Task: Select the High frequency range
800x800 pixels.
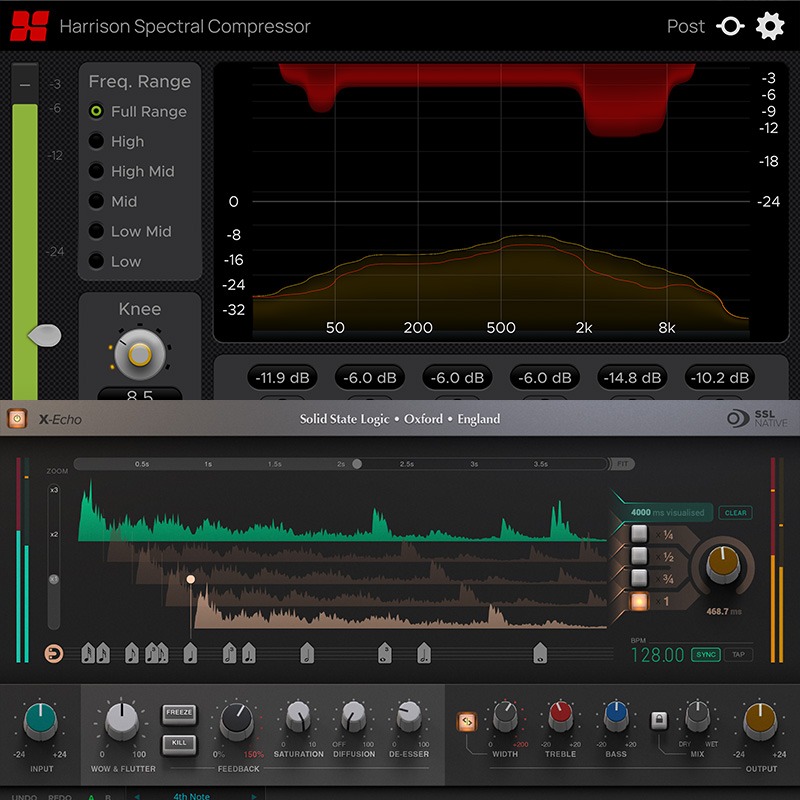Action: [x=116, y=141]
